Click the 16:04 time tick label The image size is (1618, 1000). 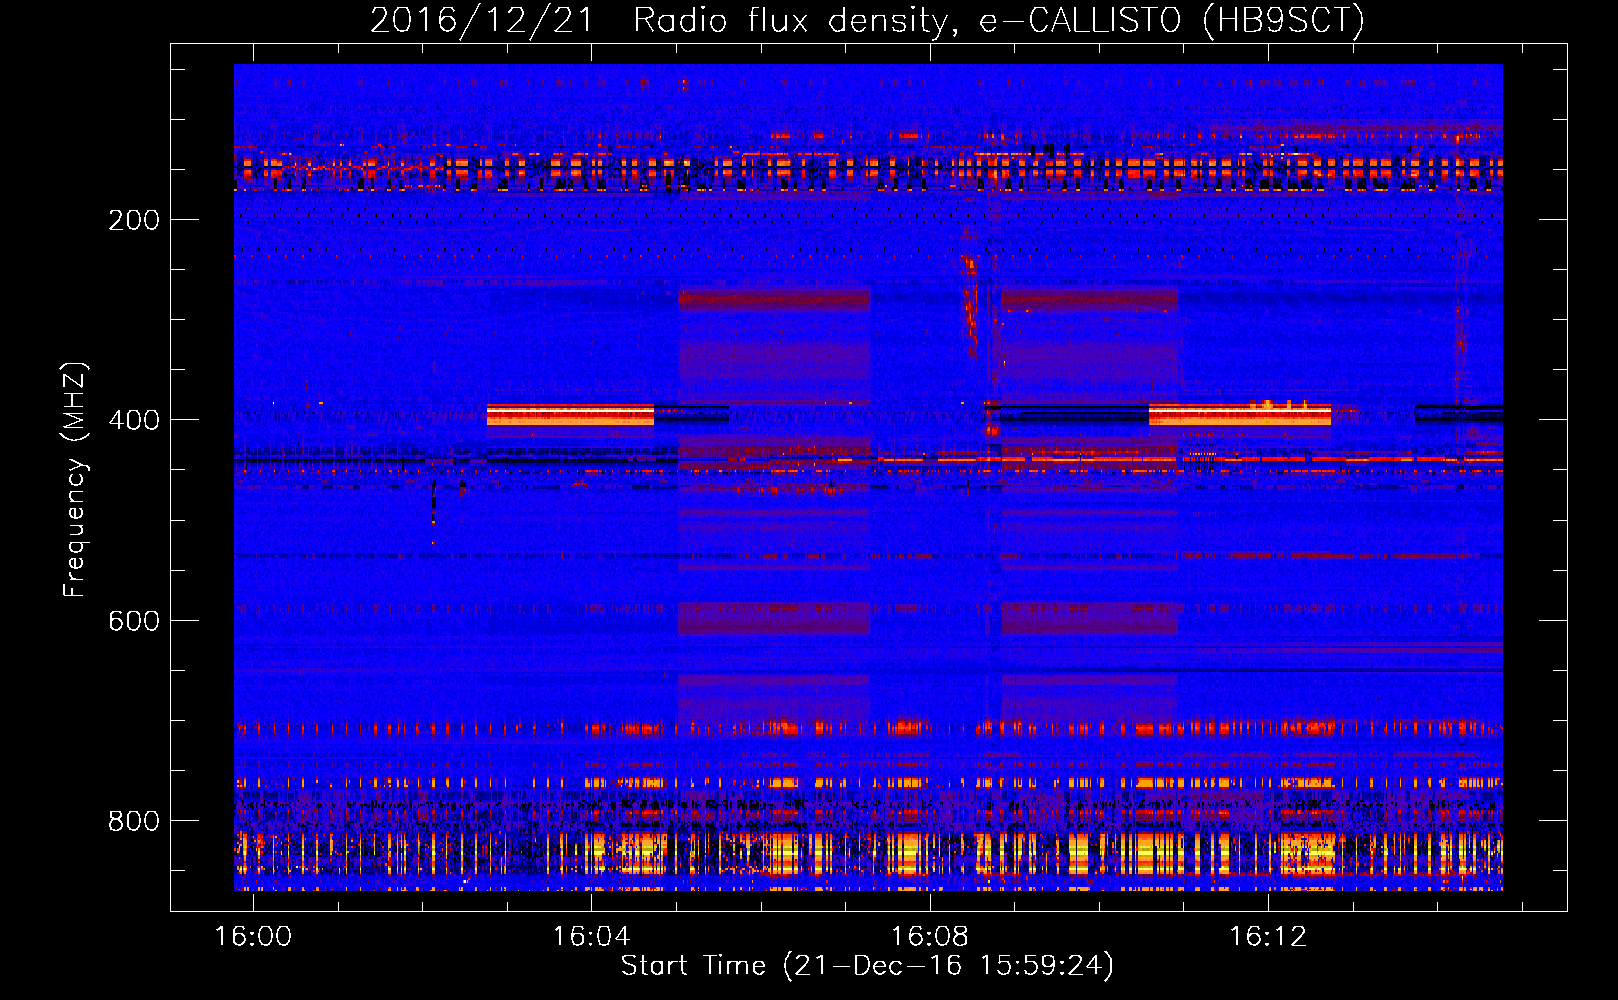coord(592,936)
